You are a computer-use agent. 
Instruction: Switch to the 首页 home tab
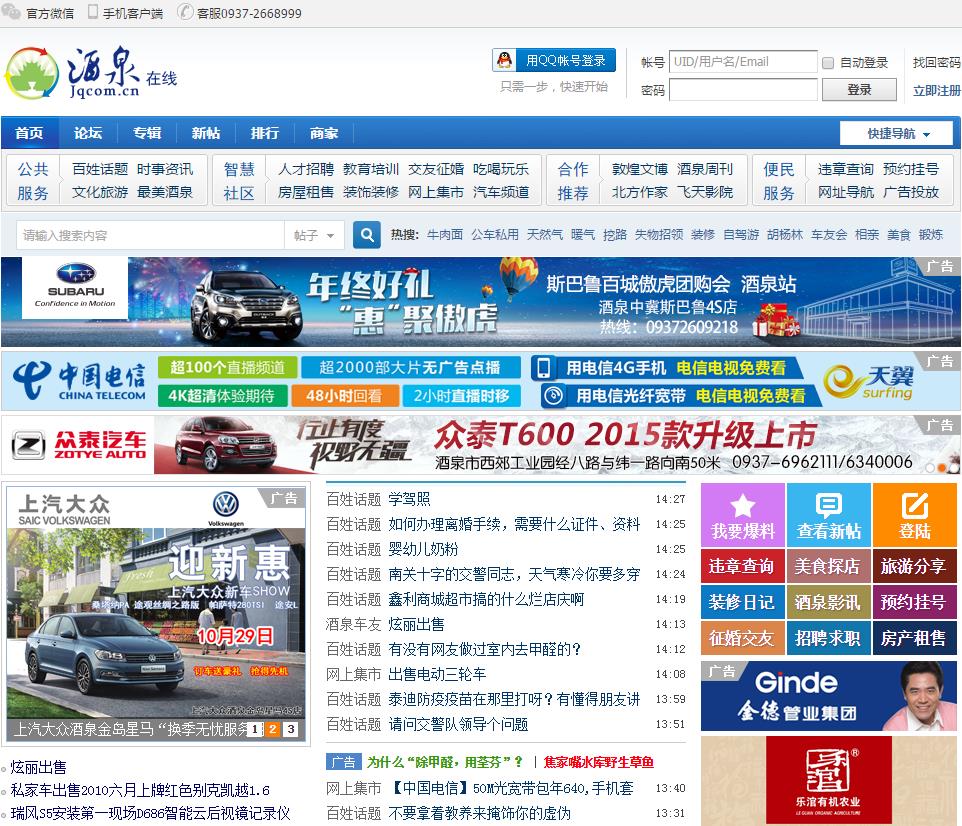coord(29,133)
